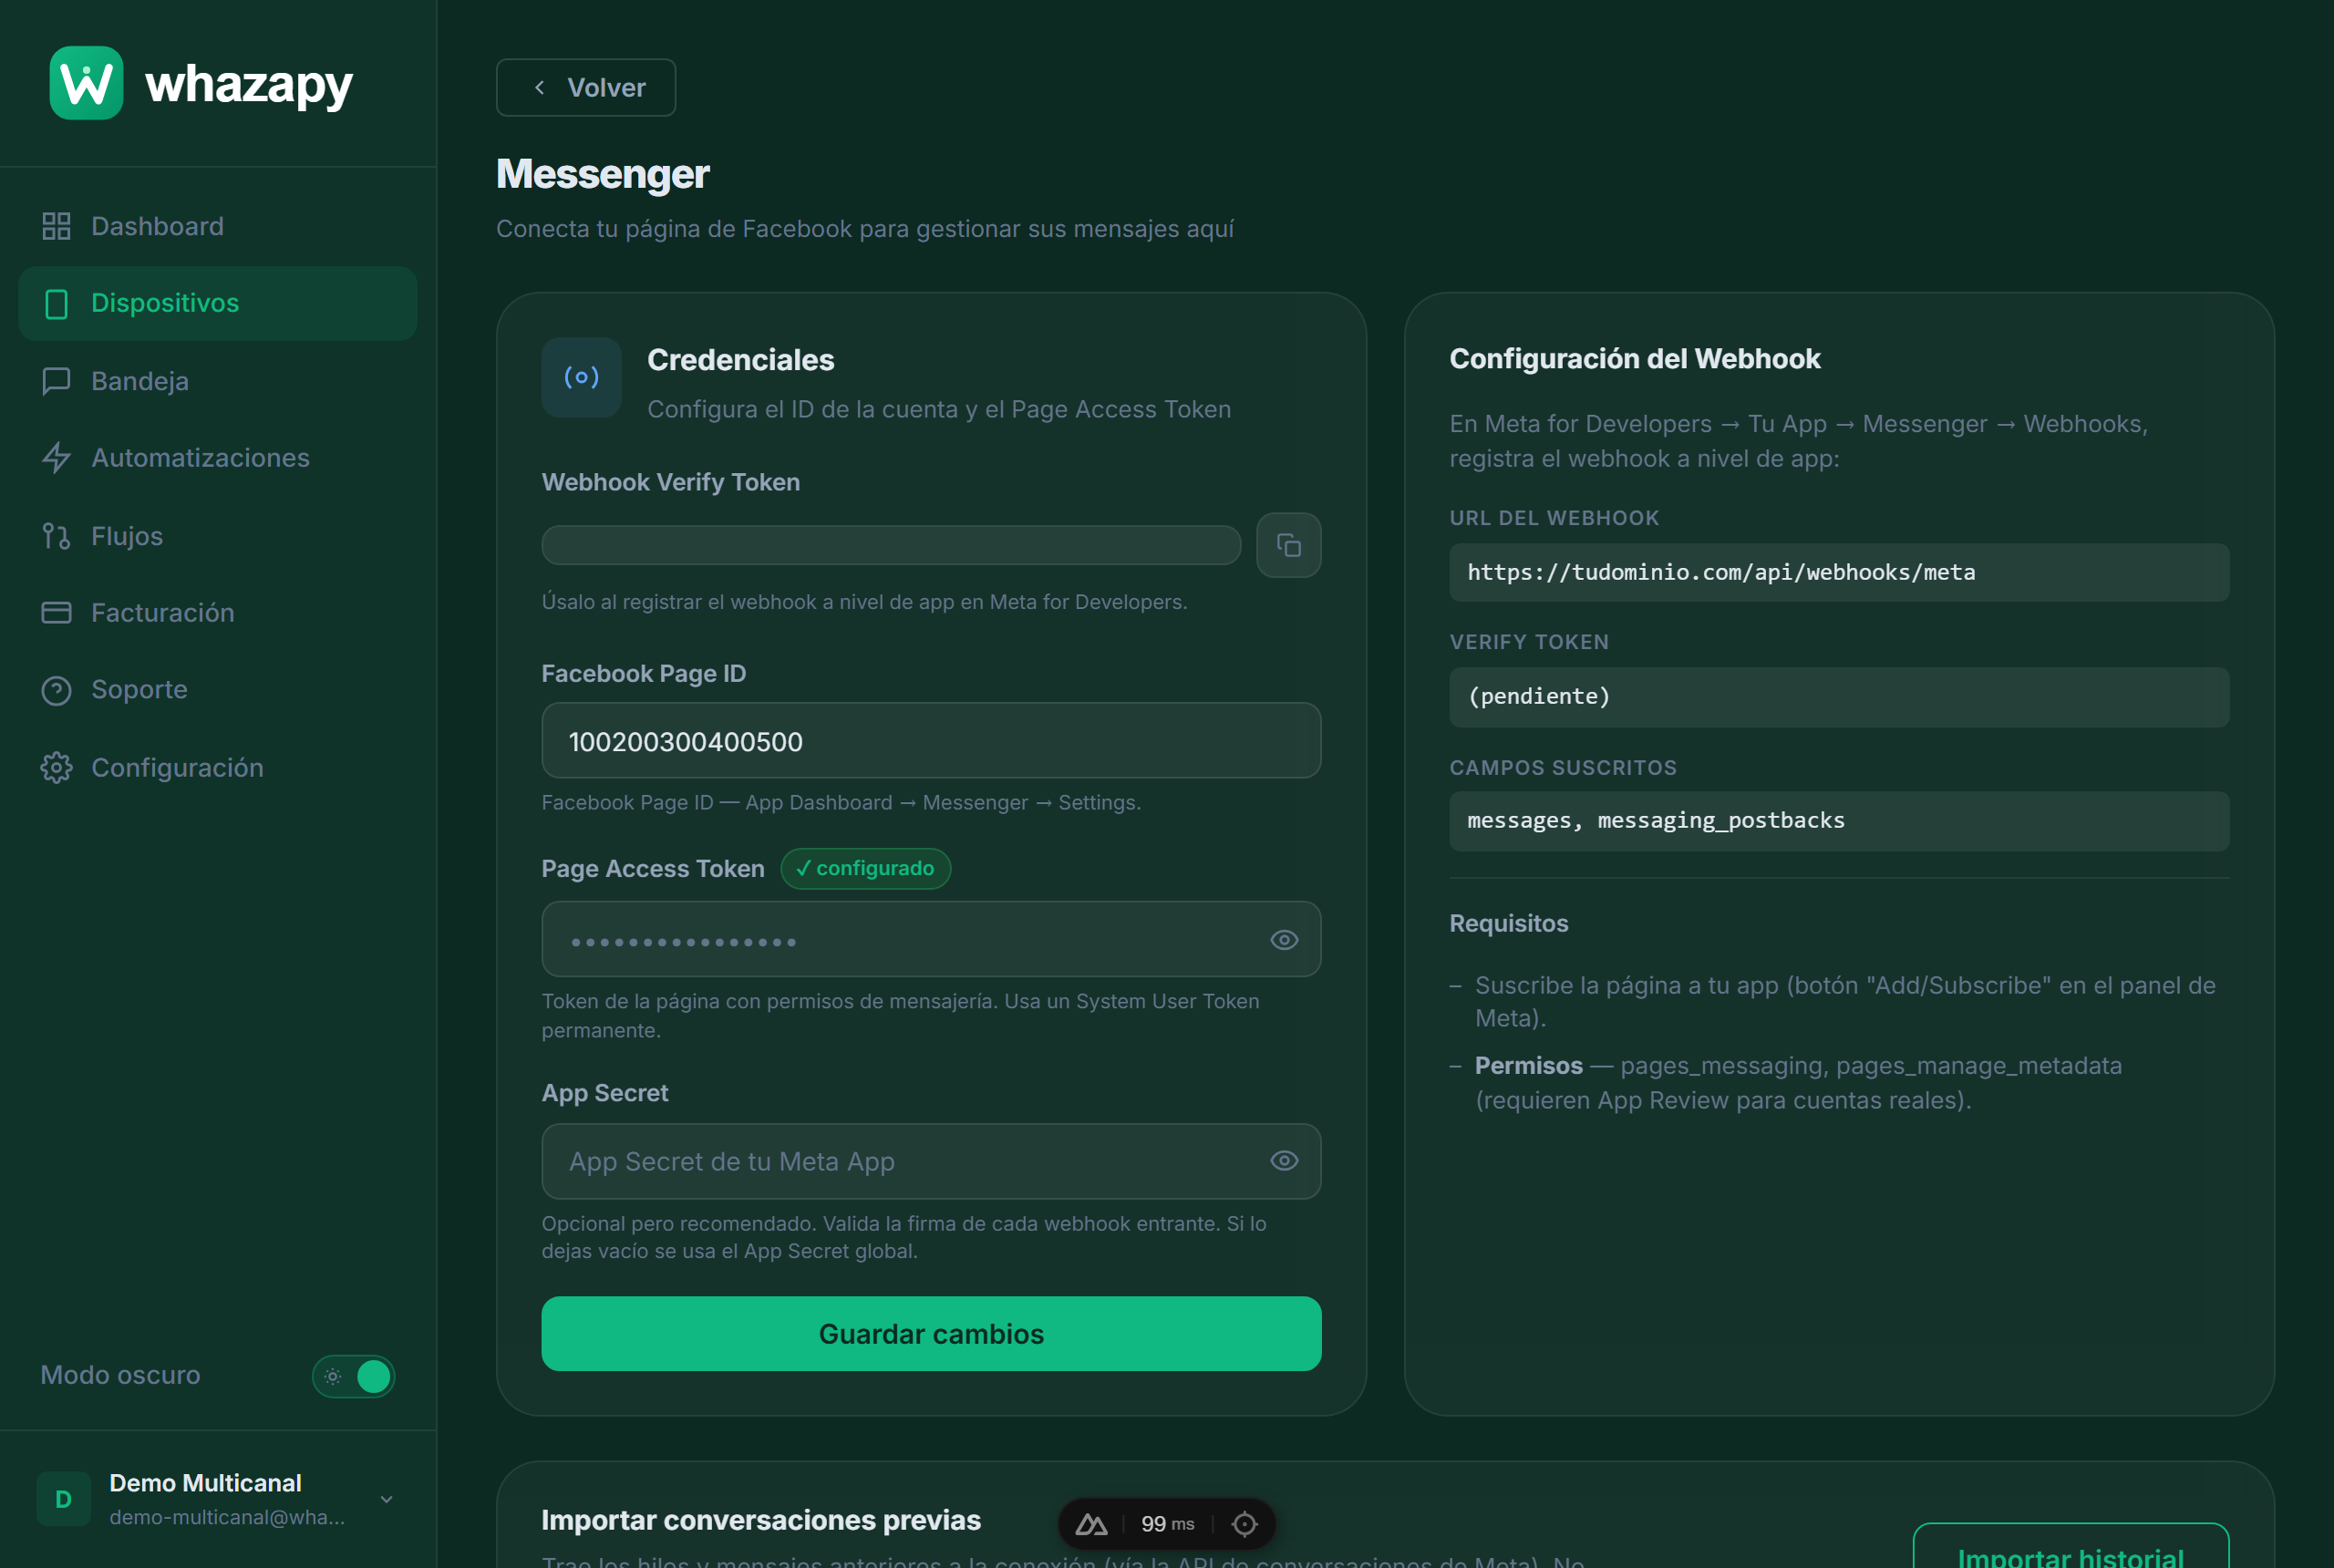This screenshot has width=2334, height=1568.
Task: Open Soporte from the sidebar
Action: (x=218, y=690)
